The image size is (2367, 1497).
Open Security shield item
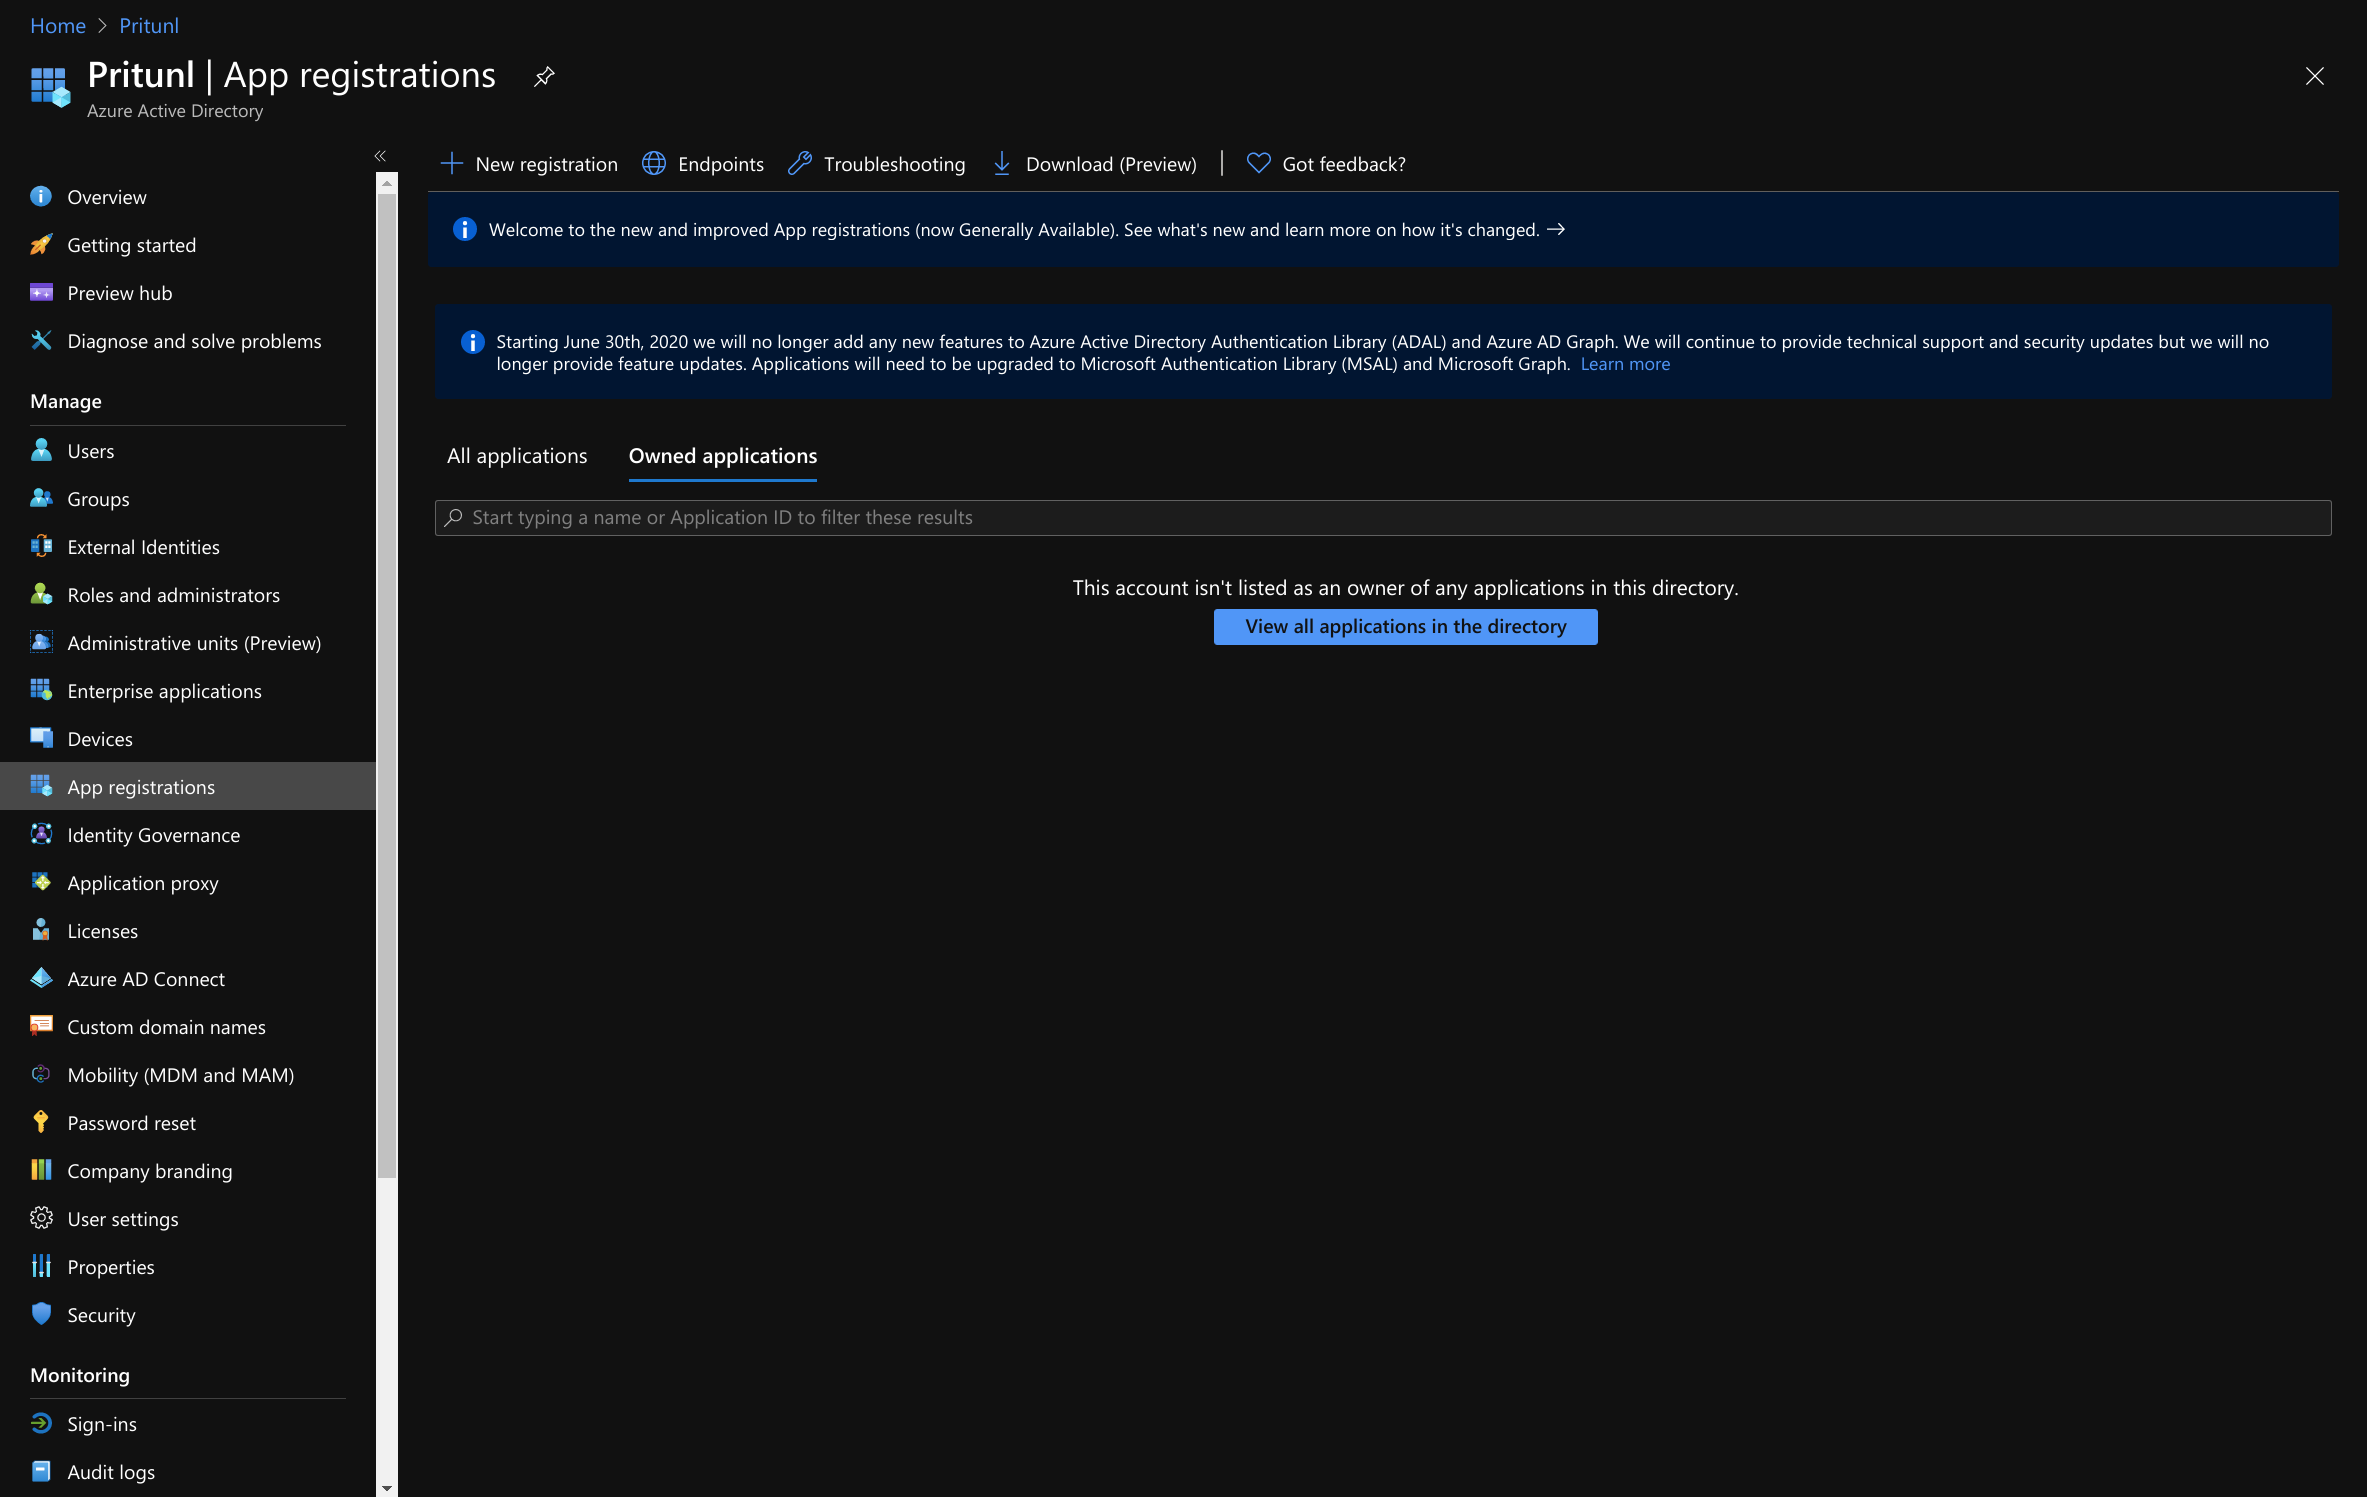[100, 1315]
